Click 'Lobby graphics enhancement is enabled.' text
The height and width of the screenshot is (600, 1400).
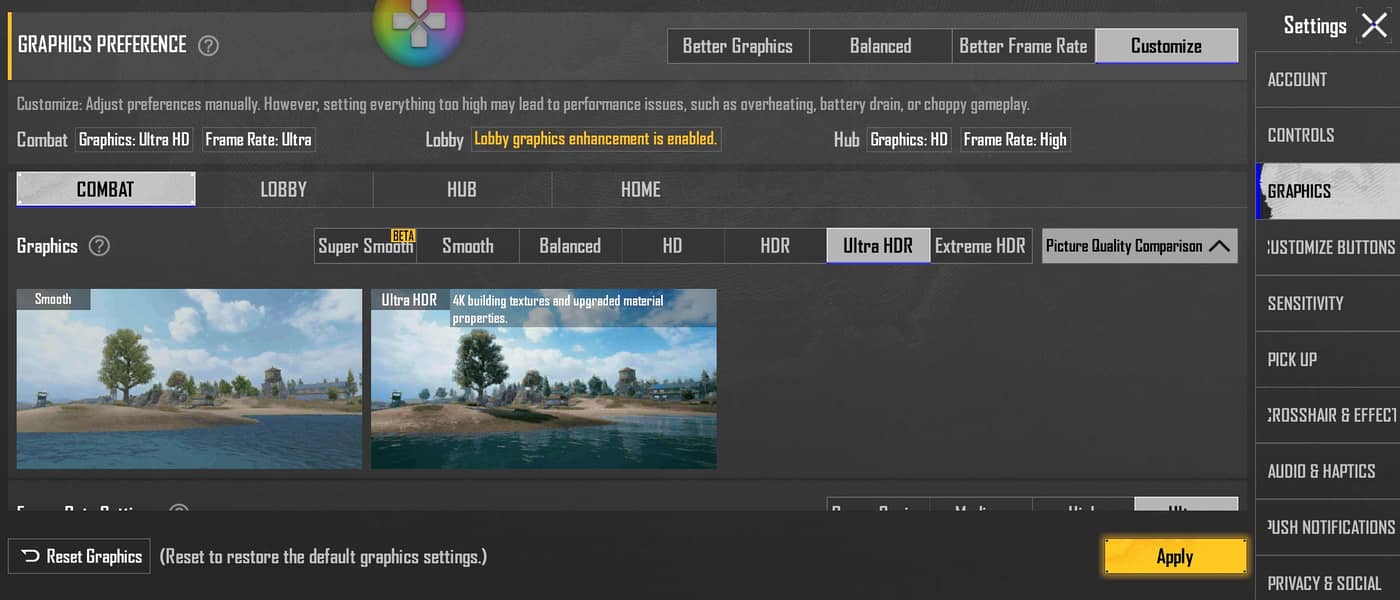pyautogui.click(x=596, y=140)
